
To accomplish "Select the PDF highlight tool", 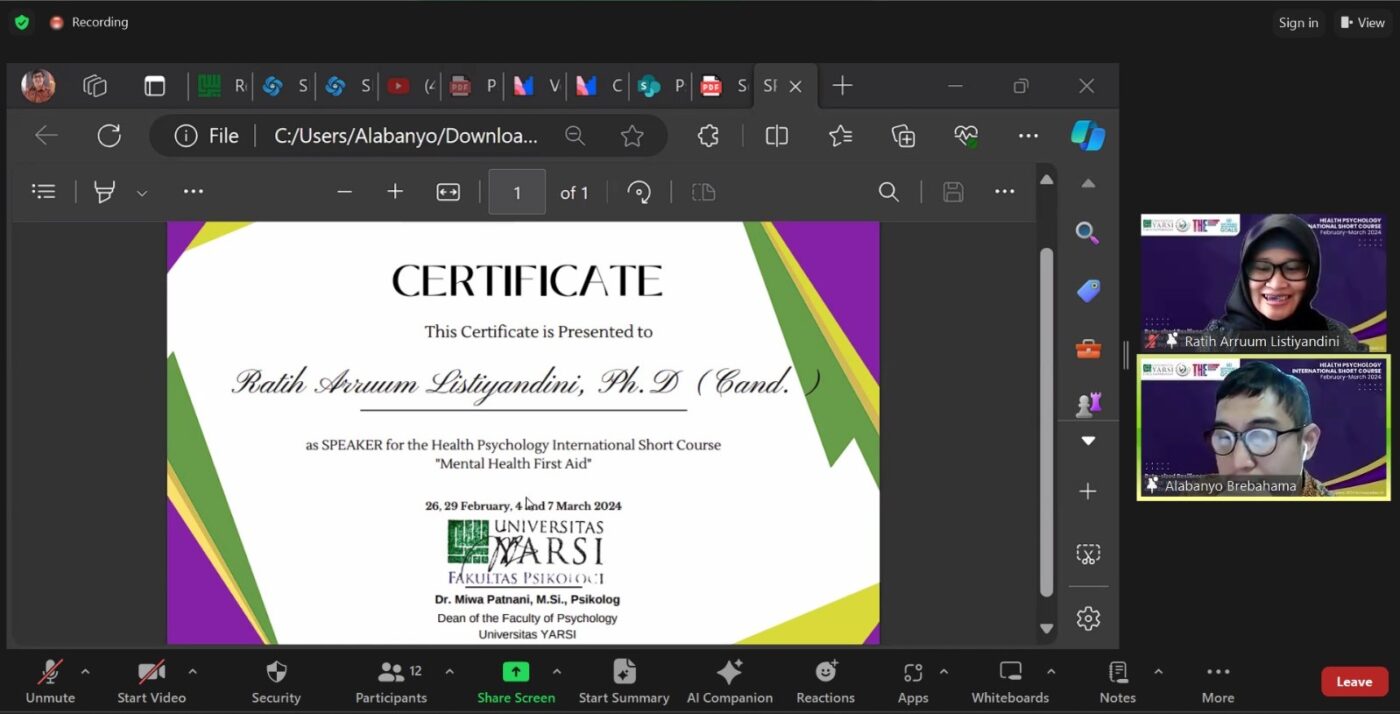I will point(104,192).
